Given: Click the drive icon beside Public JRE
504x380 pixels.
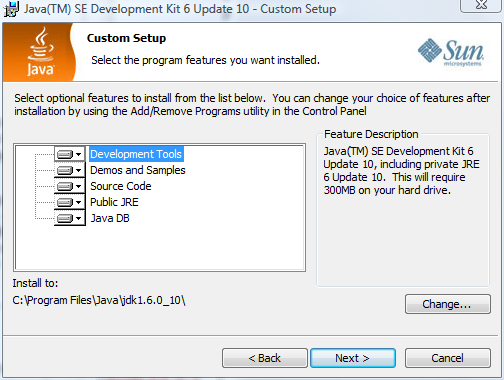Looking at the screenshot, I should click(65, 202).
